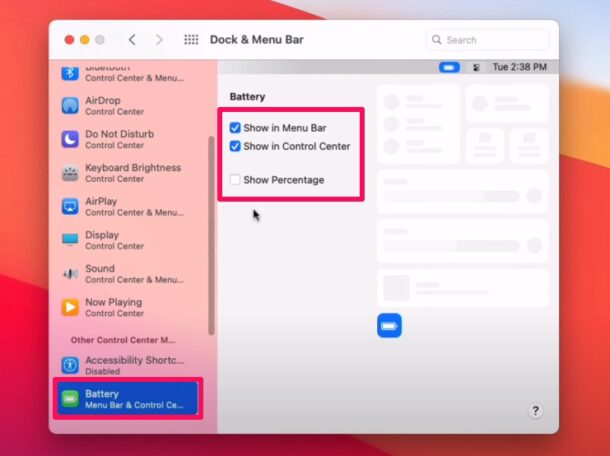The width and height of the screenshot is (610, 456).
Task: Click Control Center icon in preview menu bar
Action: click(x=476, y=67)
